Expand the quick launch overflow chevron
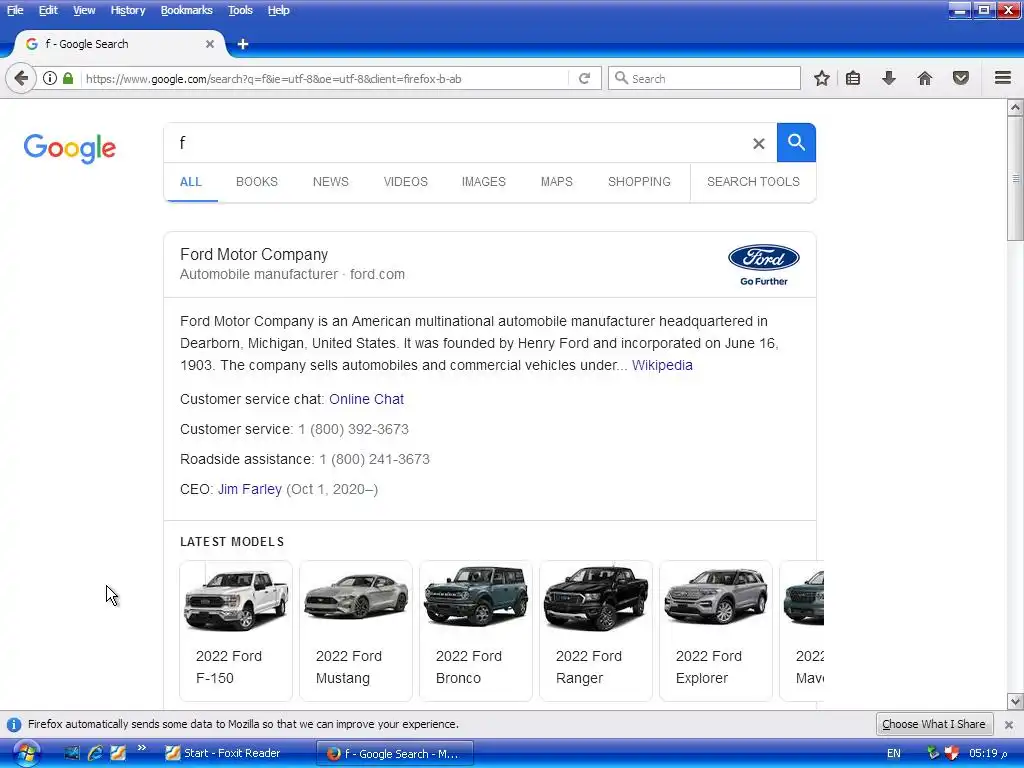The height and width of the screenshot is (768, 1024). click(142, 748)
